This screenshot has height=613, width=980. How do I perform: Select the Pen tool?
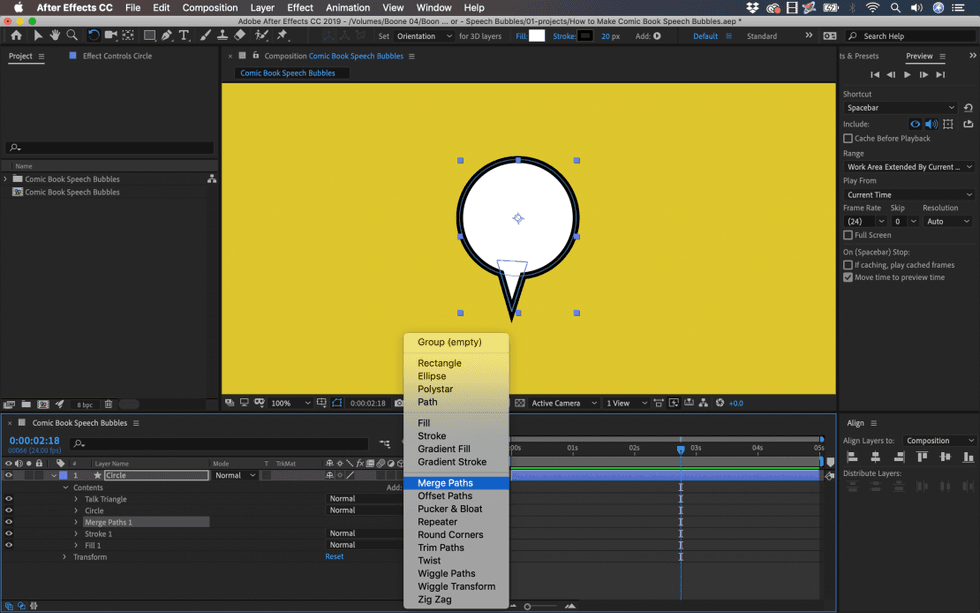point(166,36)
